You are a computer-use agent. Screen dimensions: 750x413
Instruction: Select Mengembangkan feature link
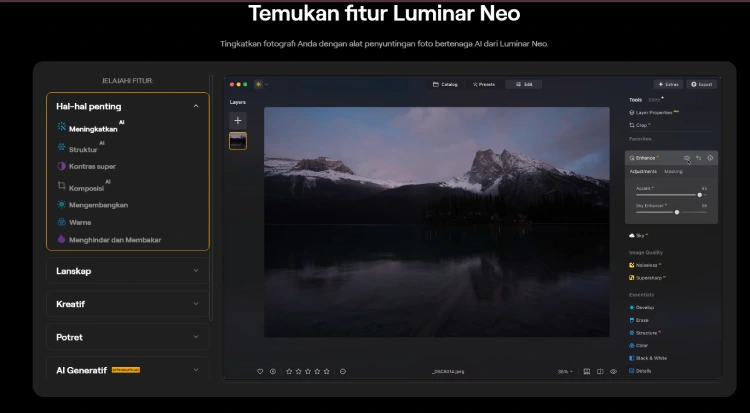(98, 205)
